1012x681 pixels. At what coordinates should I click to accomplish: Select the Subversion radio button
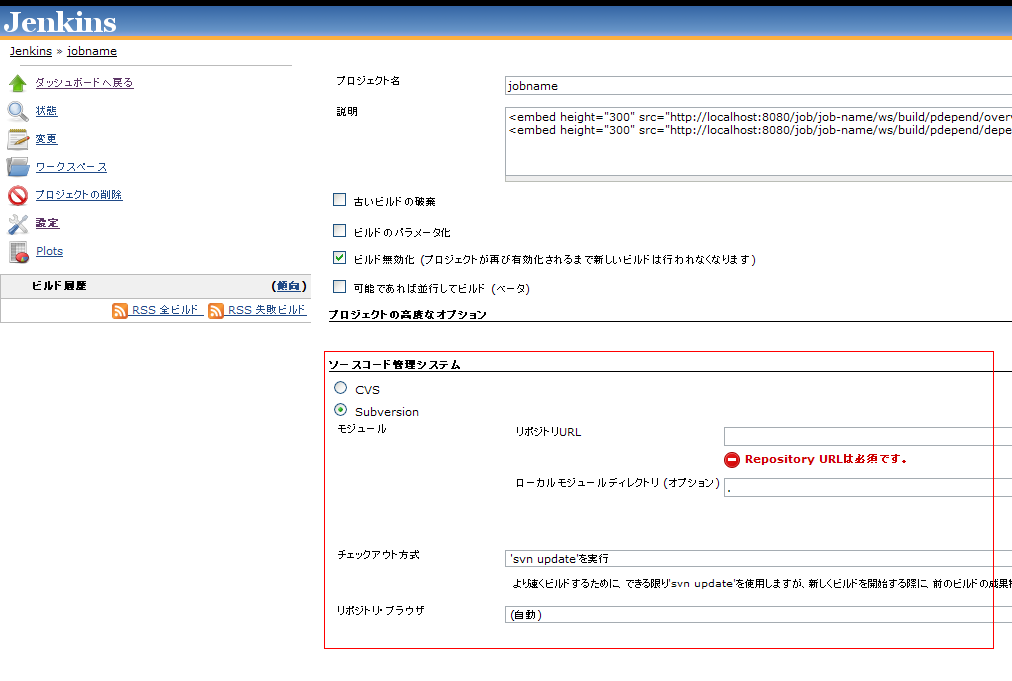tap(341, 410)
